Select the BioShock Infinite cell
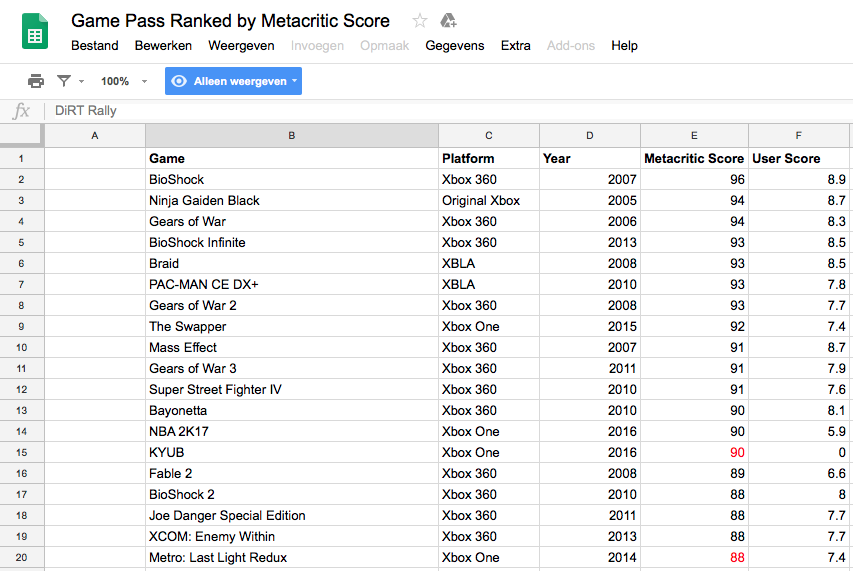 (x=292, y=243)
